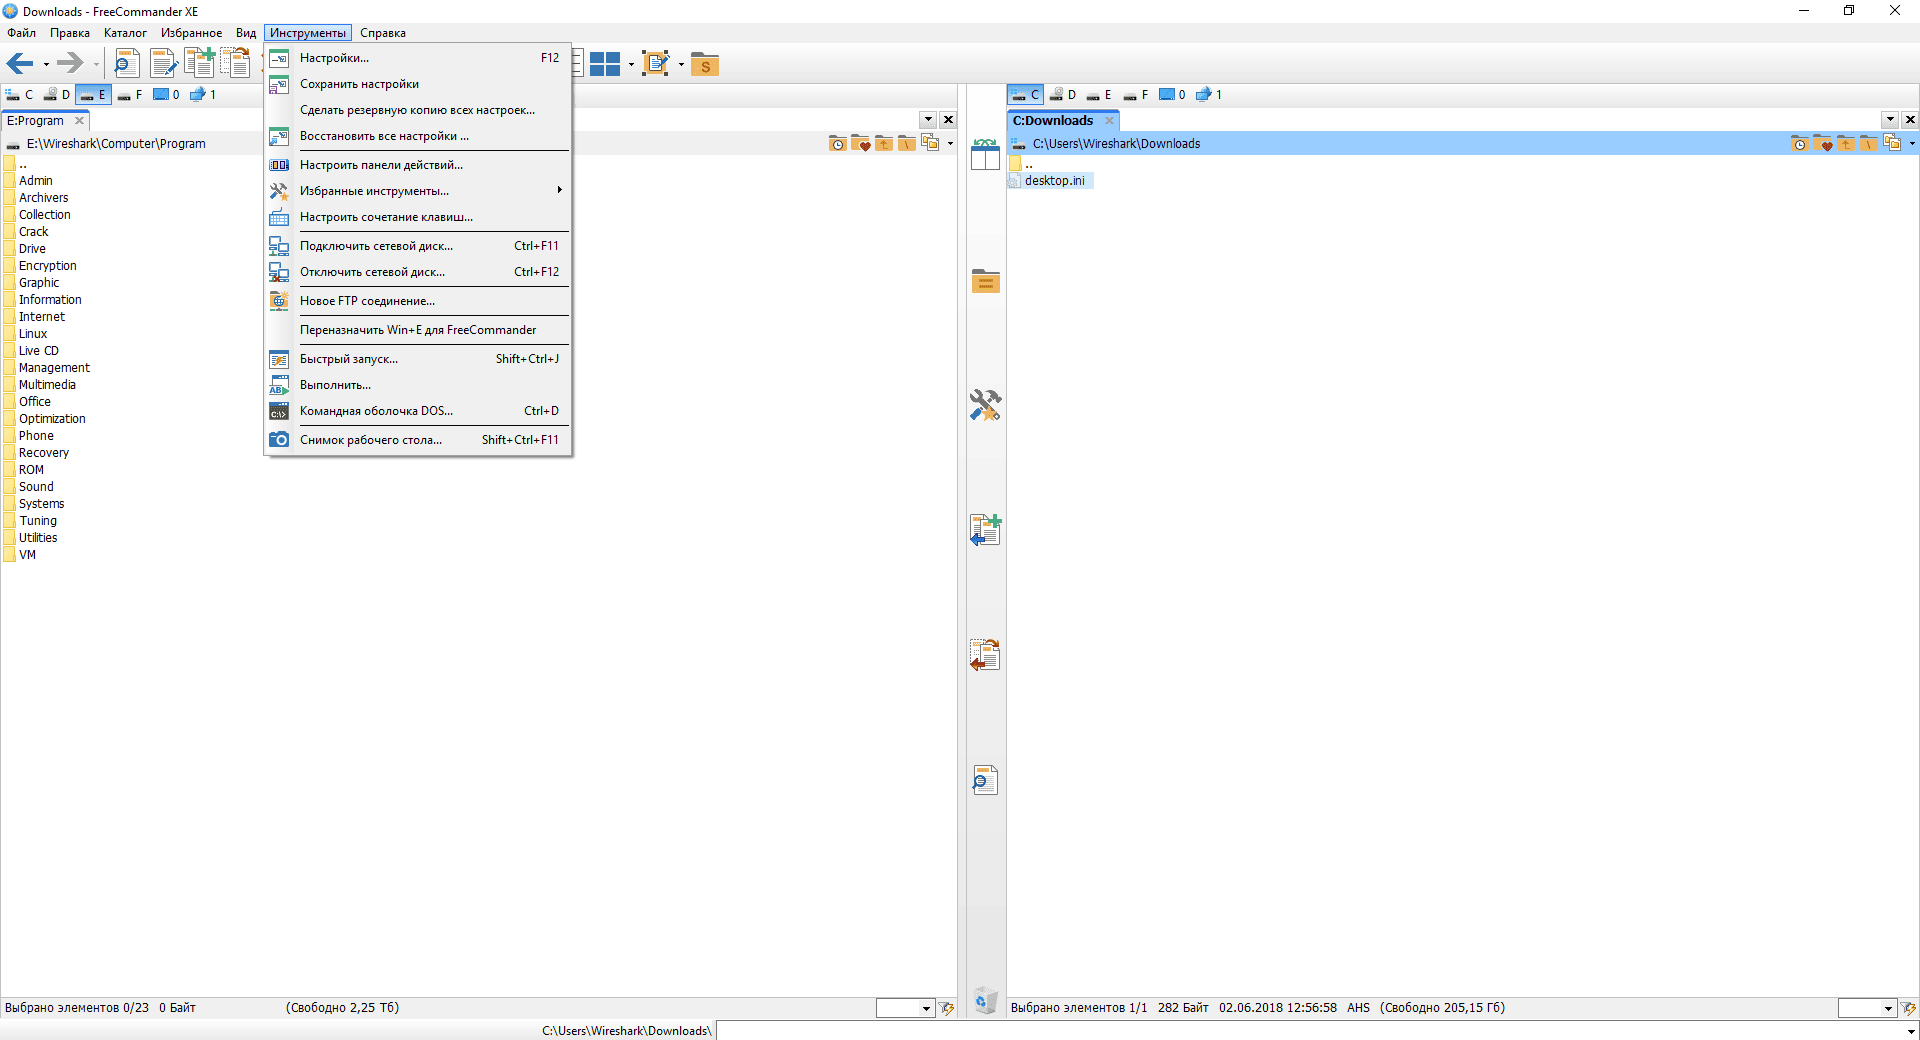Open the orange S folder toolbar icon
This screenshot has height=1040, width=1920.
[x=705, y=64]
